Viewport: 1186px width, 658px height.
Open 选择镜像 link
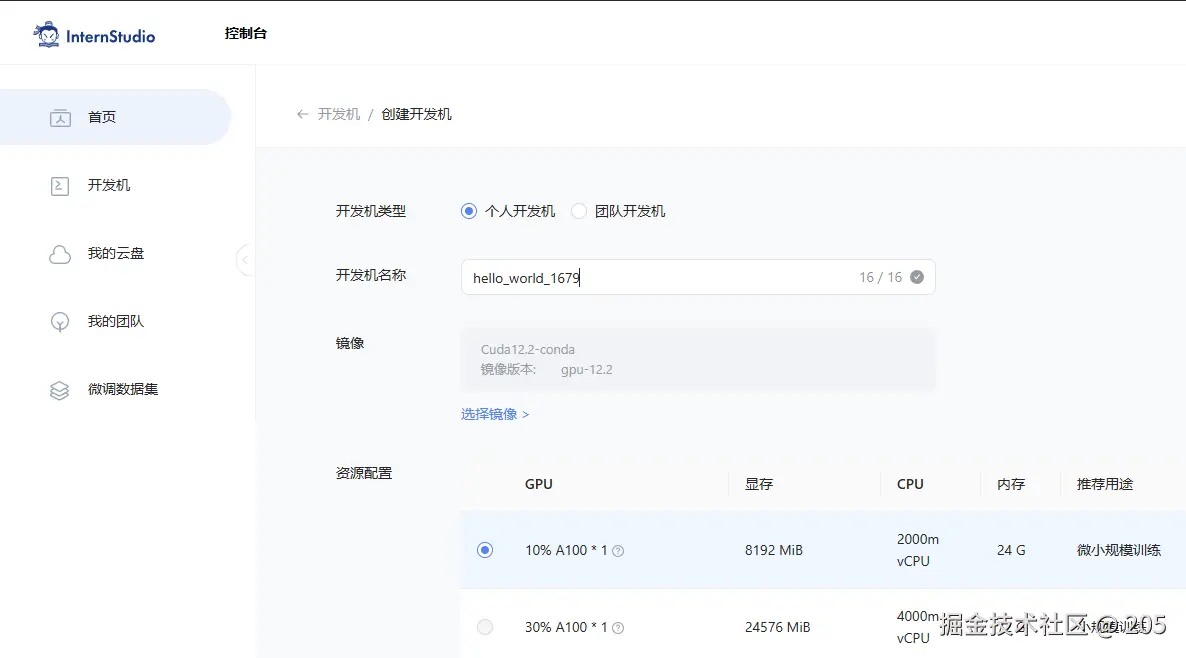tap(495, 414)
